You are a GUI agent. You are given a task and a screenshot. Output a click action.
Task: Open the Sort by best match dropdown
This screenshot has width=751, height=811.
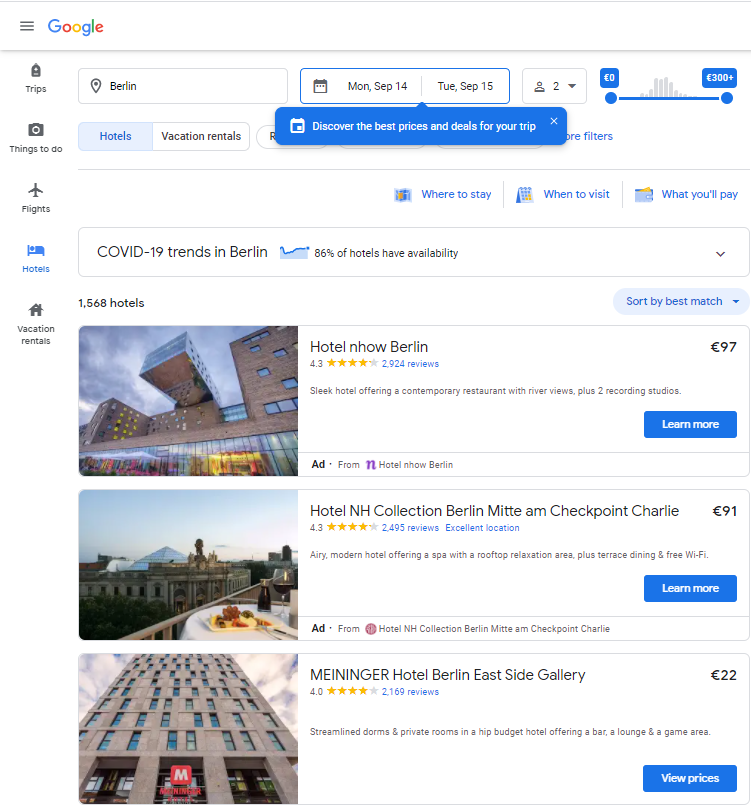coord(681,301)
